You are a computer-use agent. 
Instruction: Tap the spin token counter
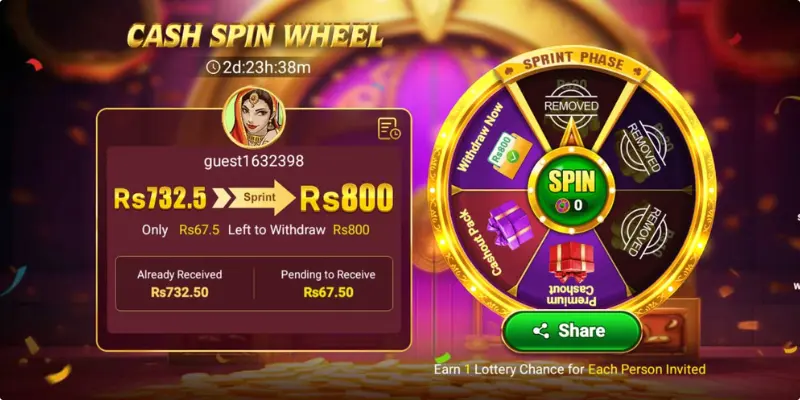pos(571,205)
